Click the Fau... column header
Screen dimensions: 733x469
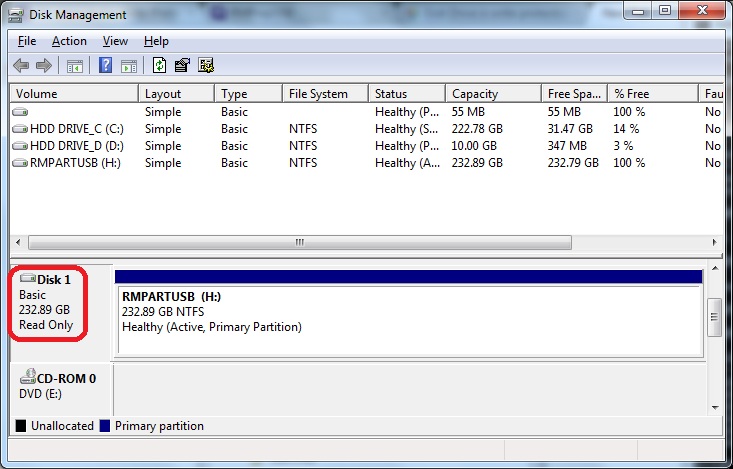coord(711,94)
